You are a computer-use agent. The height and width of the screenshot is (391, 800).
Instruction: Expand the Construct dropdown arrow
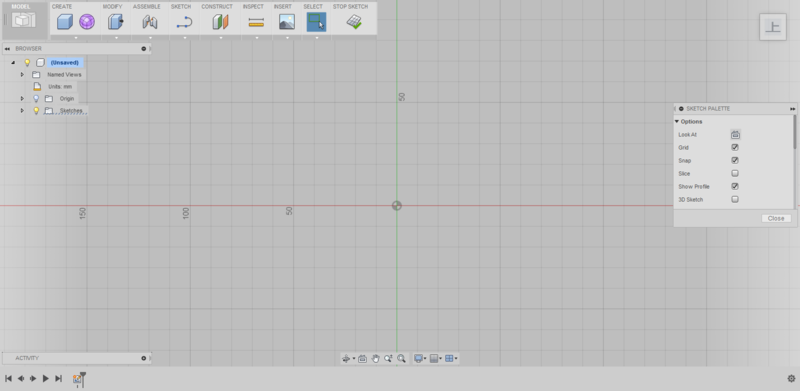[x=221, y=38]
